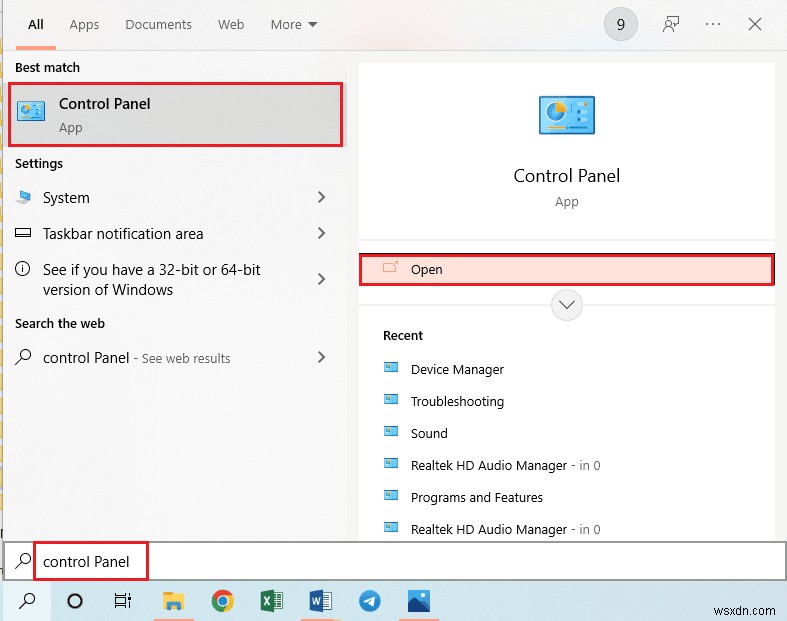787x621 pixels.
Task: Expand the More filter dropdown
Action: tap(294, 25)
